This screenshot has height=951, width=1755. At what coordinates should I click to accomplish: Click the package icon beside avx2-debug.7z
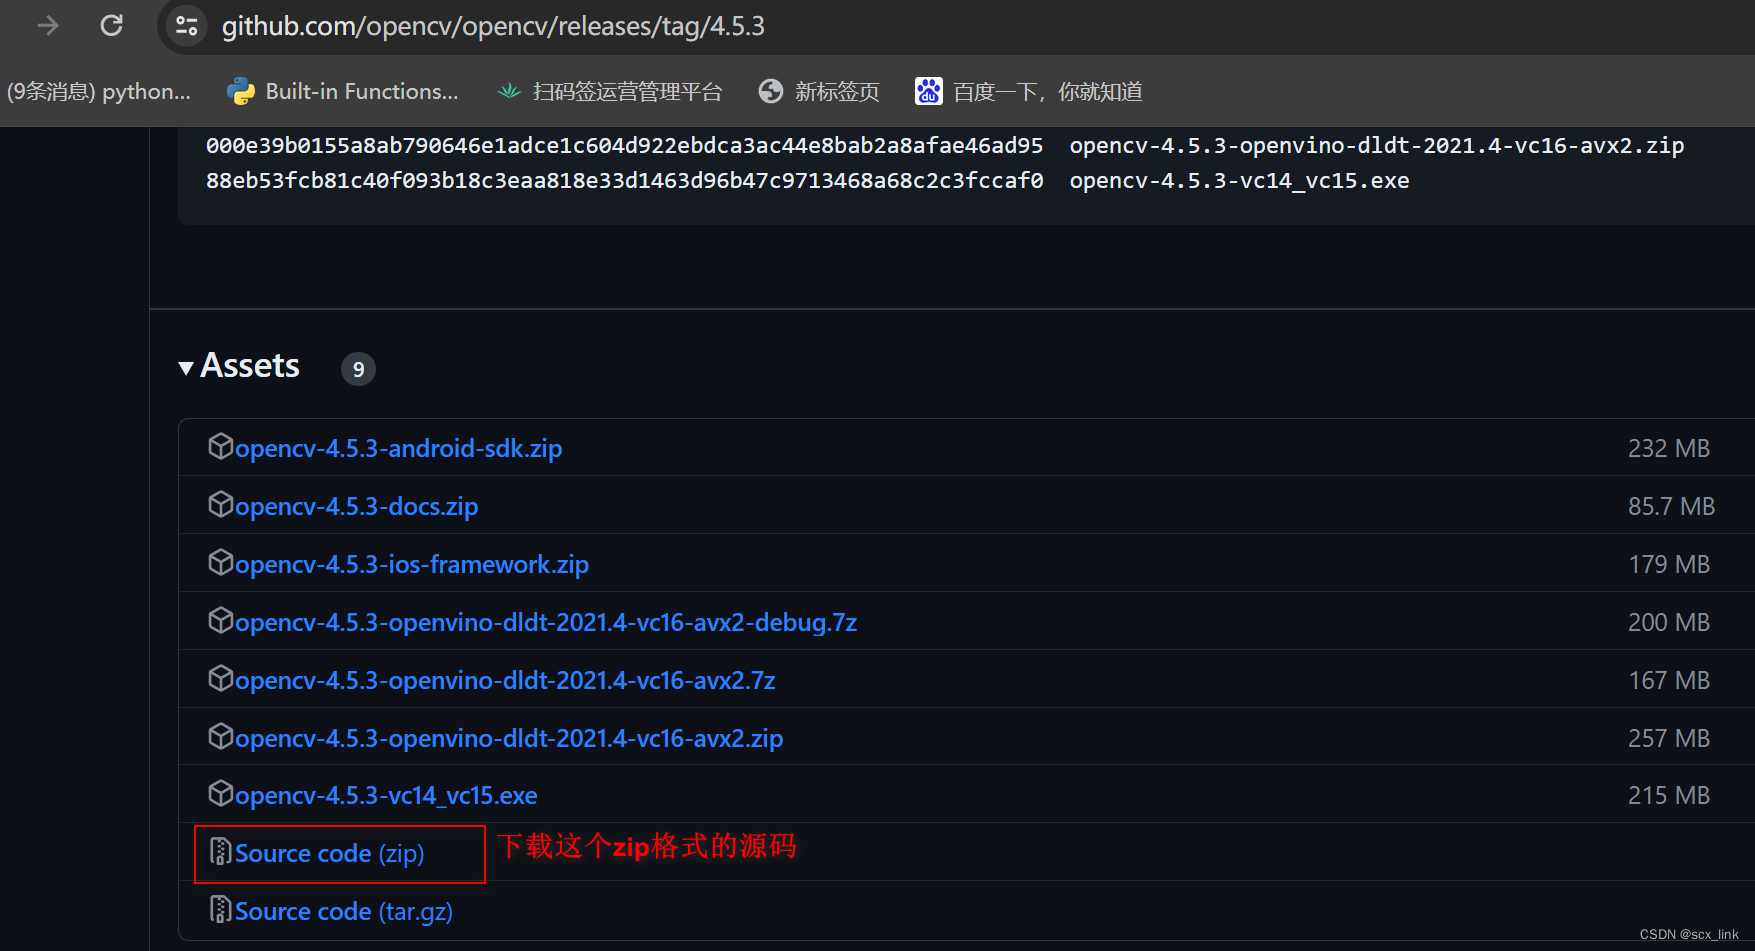click(x=220, y=620)
